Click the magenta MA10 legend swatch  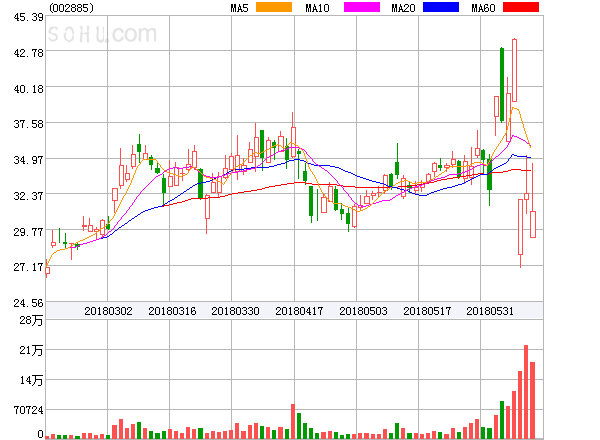point(362,7)
